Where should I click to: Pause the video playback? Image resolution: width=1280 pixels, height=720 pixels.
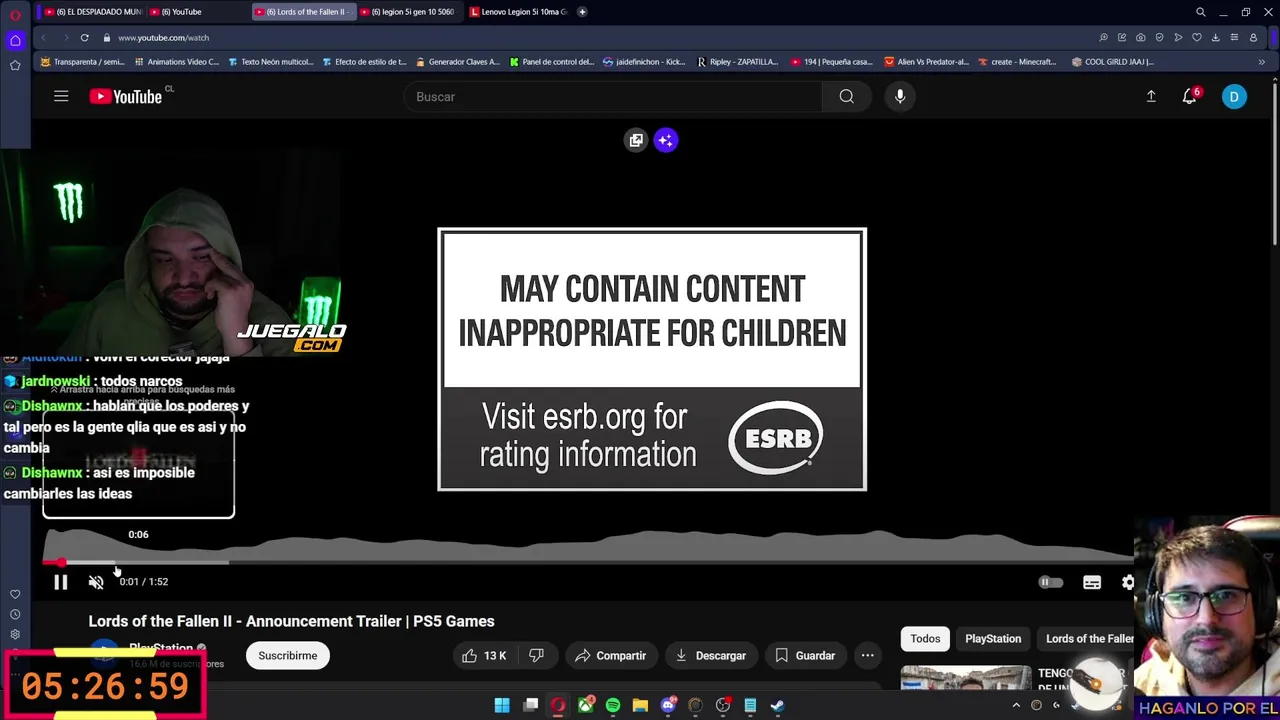tap(60, 582)
